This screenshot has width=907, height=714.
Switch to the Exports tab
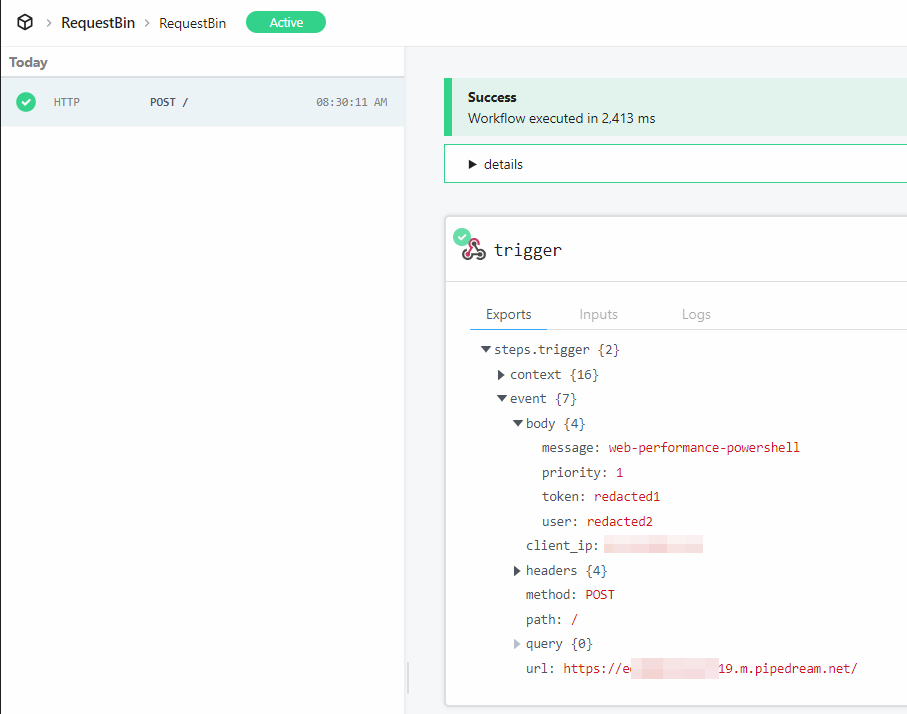pyautogui.click(x=508, y=314)
